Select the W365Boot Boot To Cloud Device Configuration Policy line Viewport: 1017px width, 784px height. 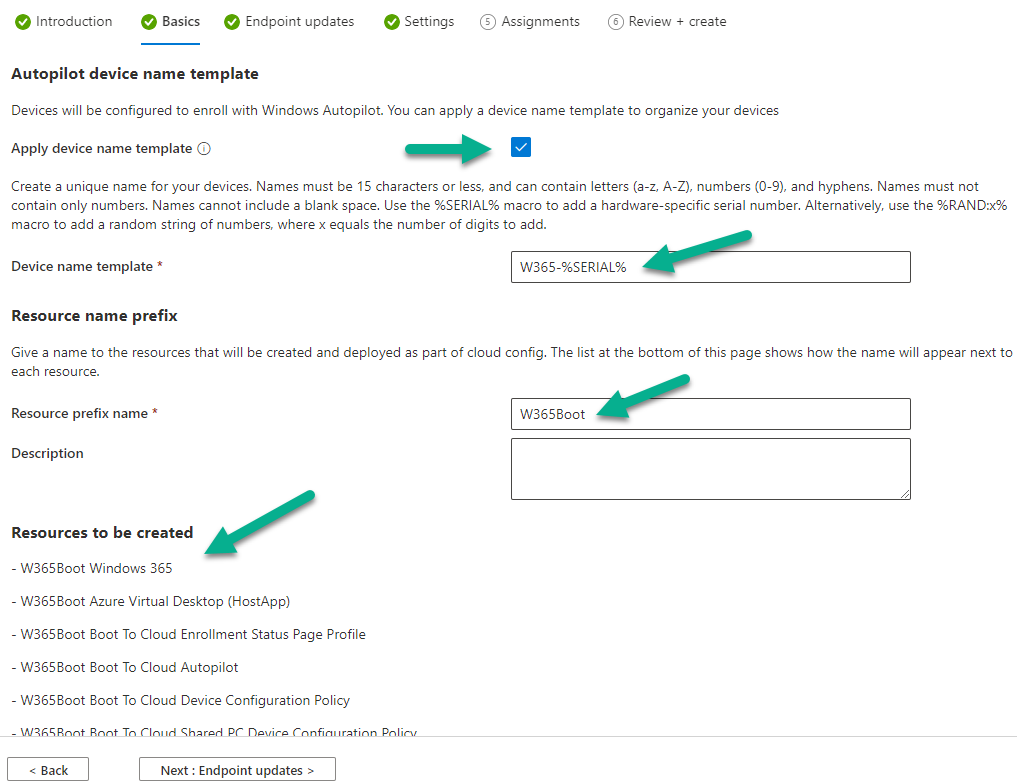click(180, 700)
